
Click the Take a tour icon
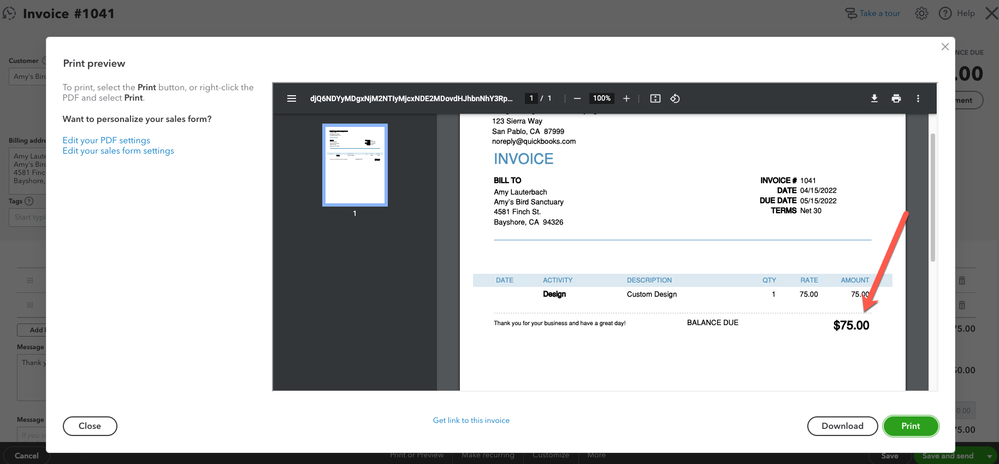tap(851, 13)
